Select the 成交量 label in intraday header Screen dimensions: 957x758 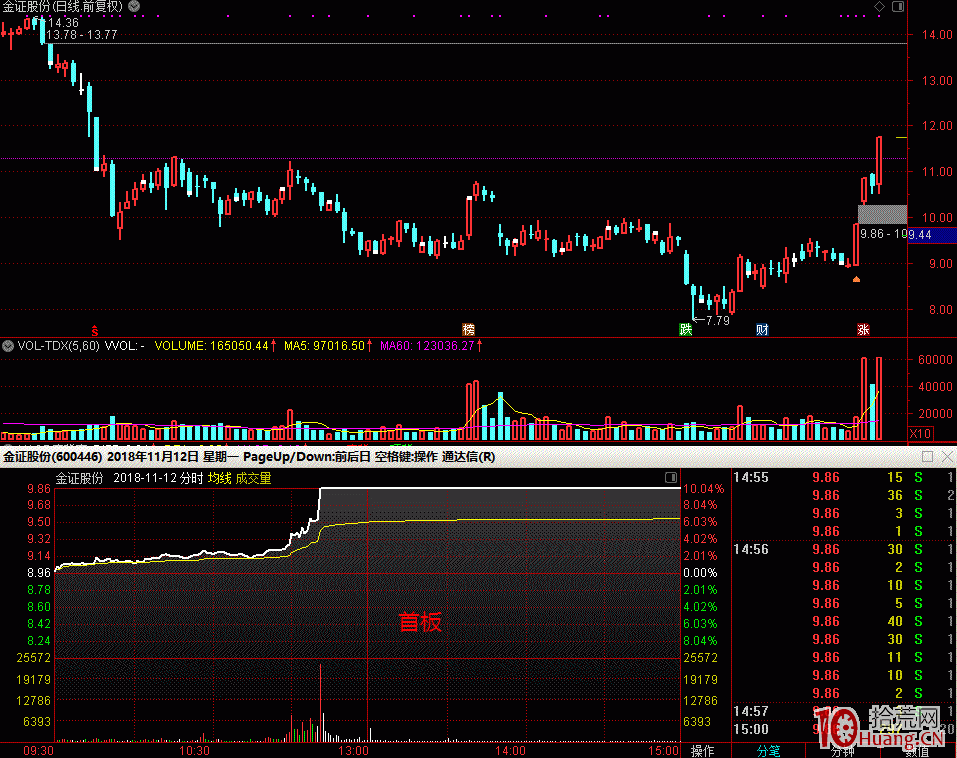pyautogui.click(x=253, y=478)
